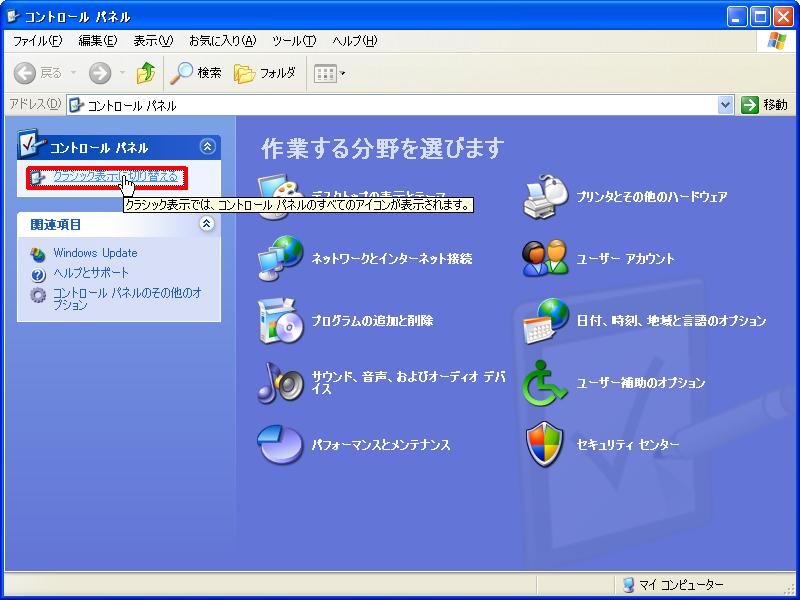
Task: Click the Up folder toolbar icon
Action: click(x=146, y=73)
